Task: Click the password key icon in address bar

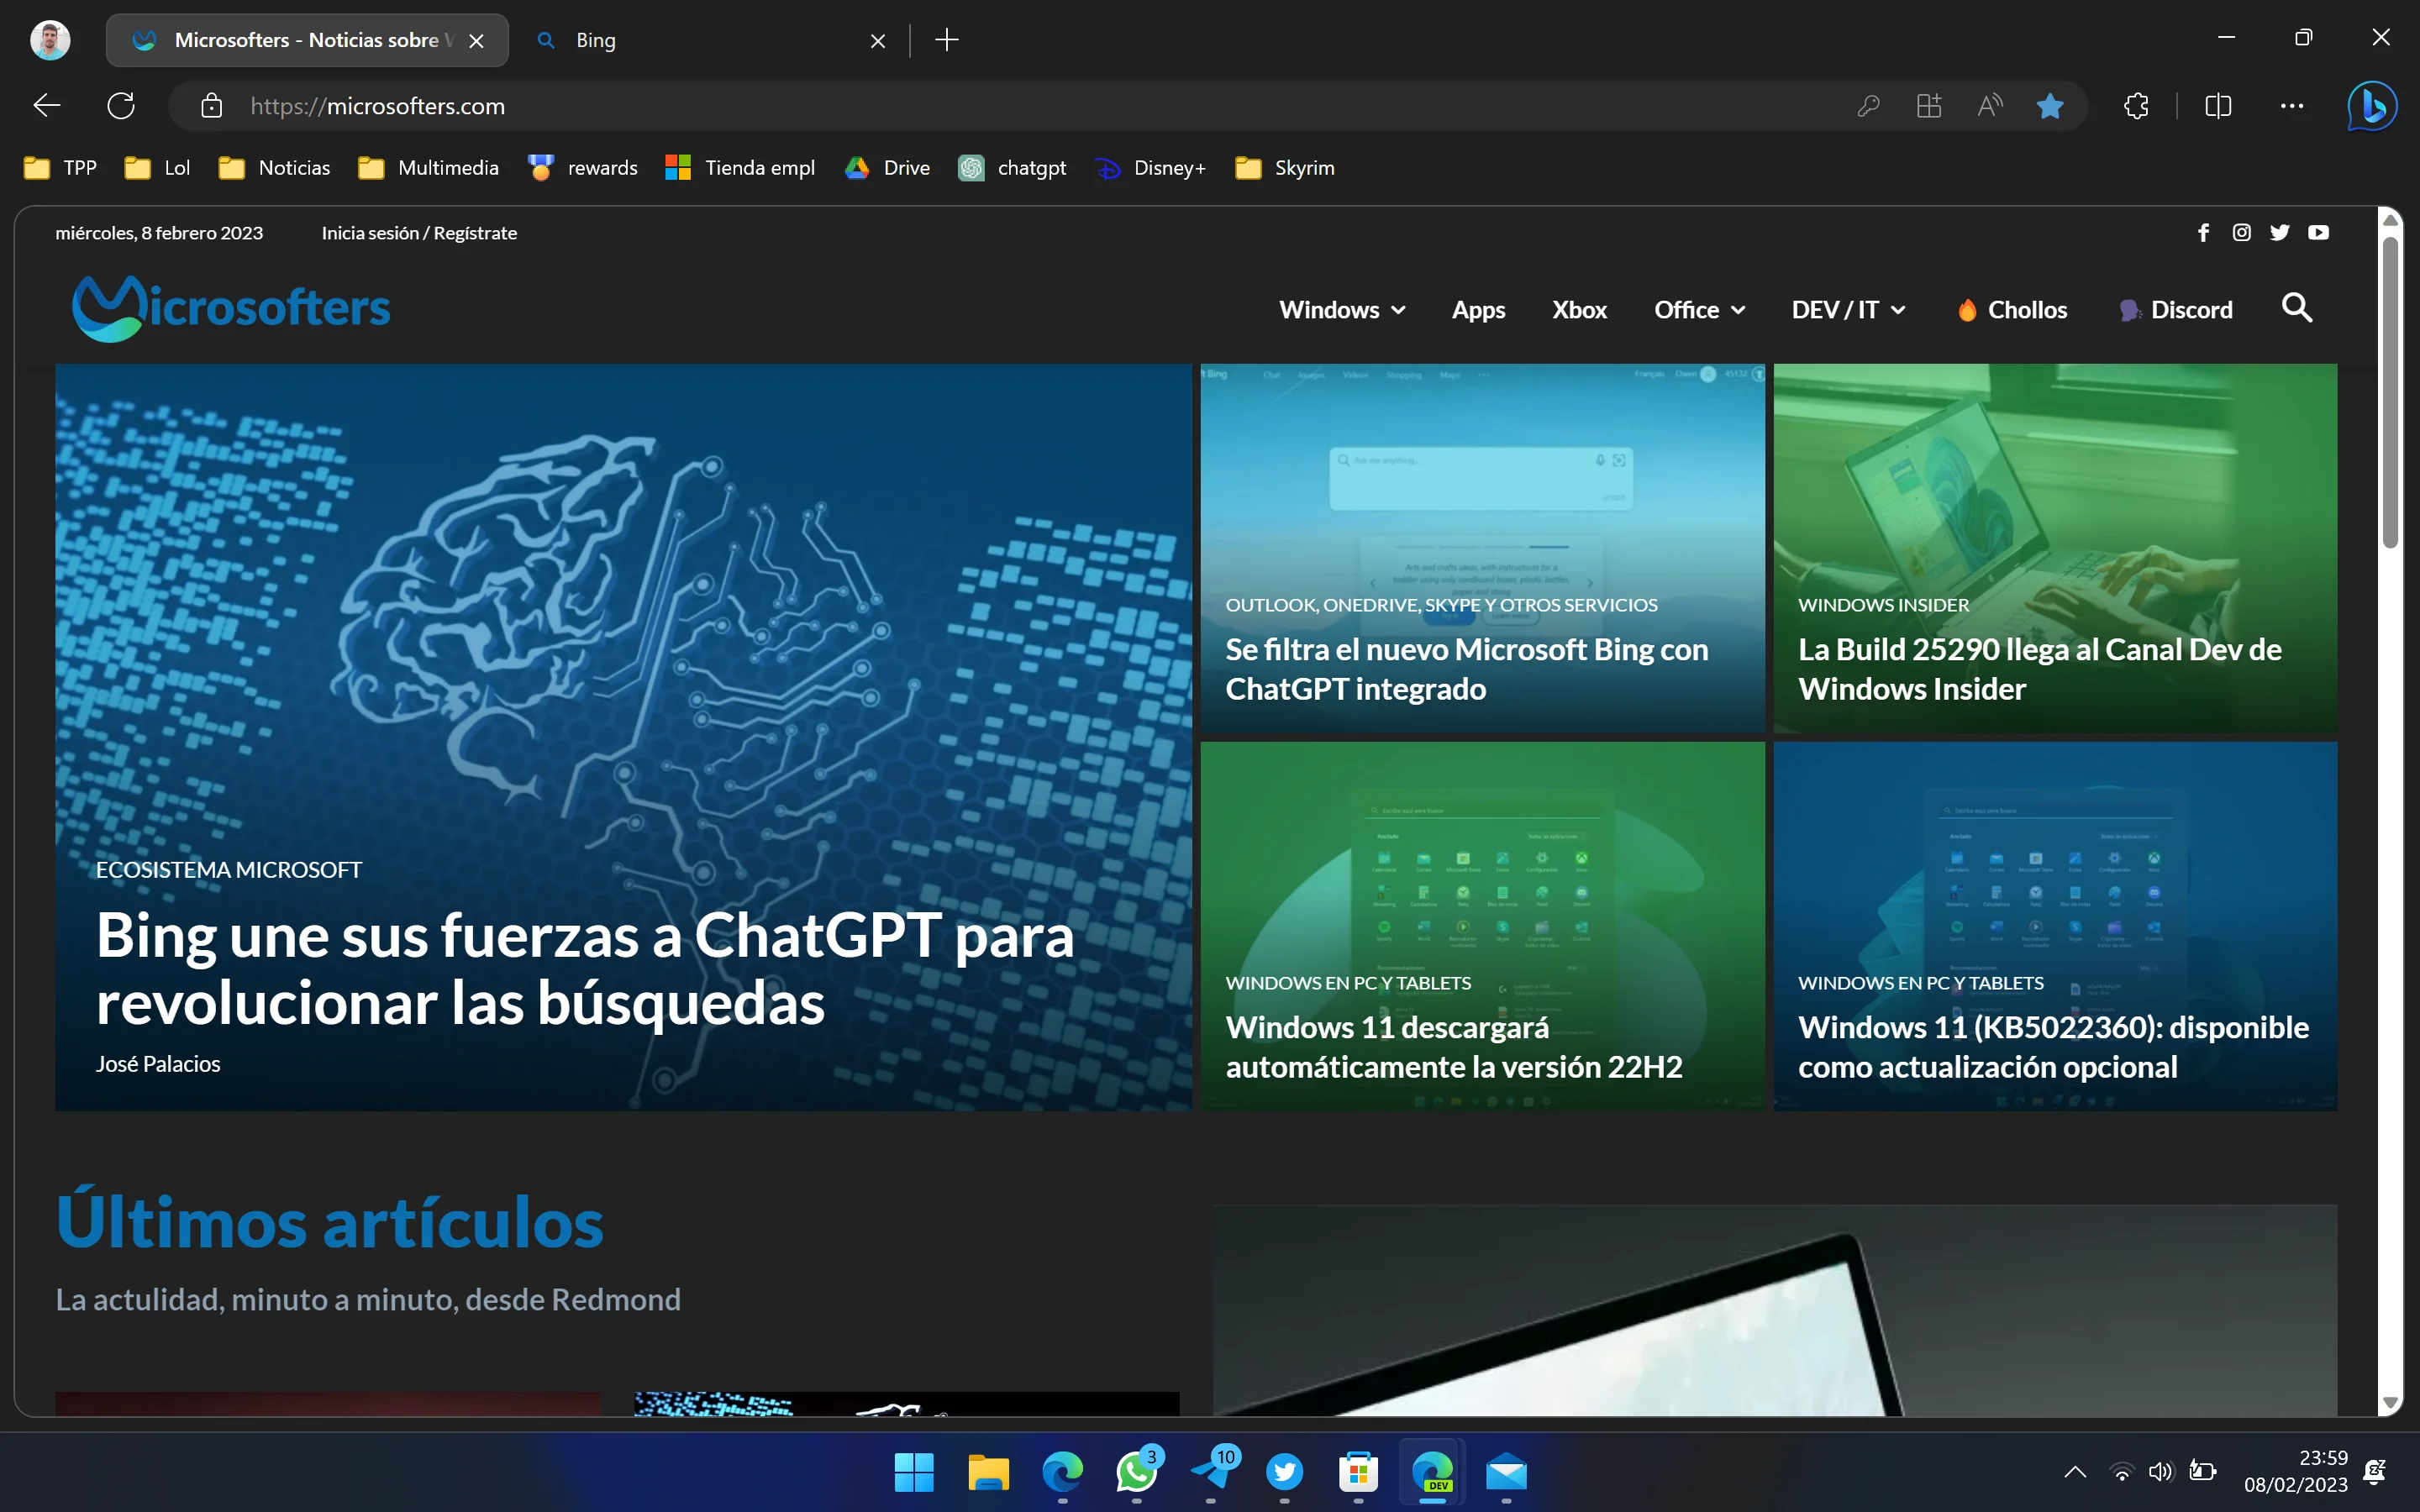Action: (x=1869, y=106)
